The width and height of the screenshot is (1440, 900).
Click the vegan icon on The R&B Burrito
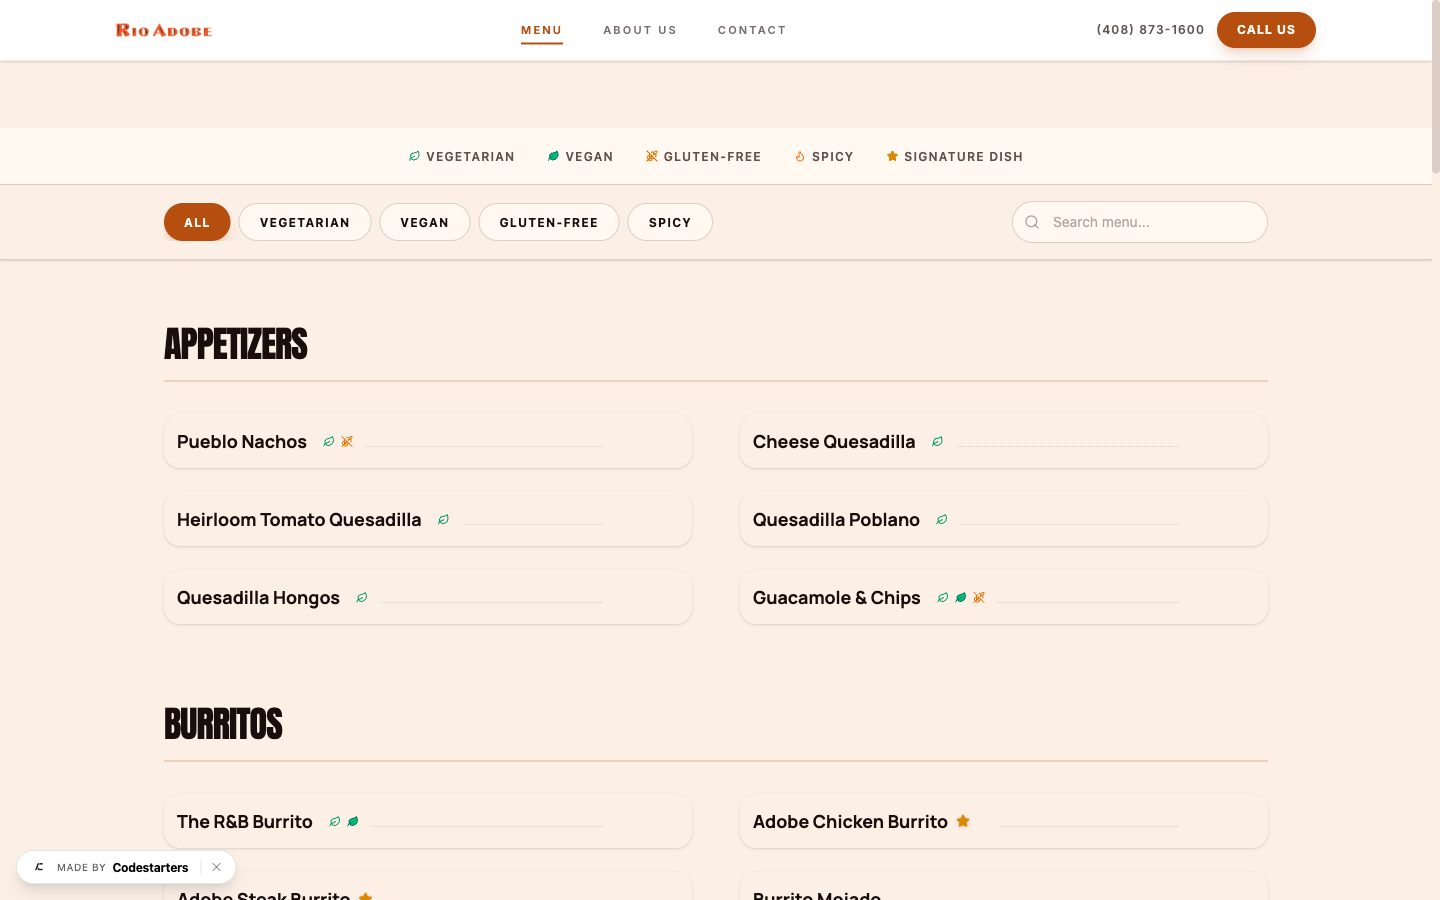pos(353,821)
